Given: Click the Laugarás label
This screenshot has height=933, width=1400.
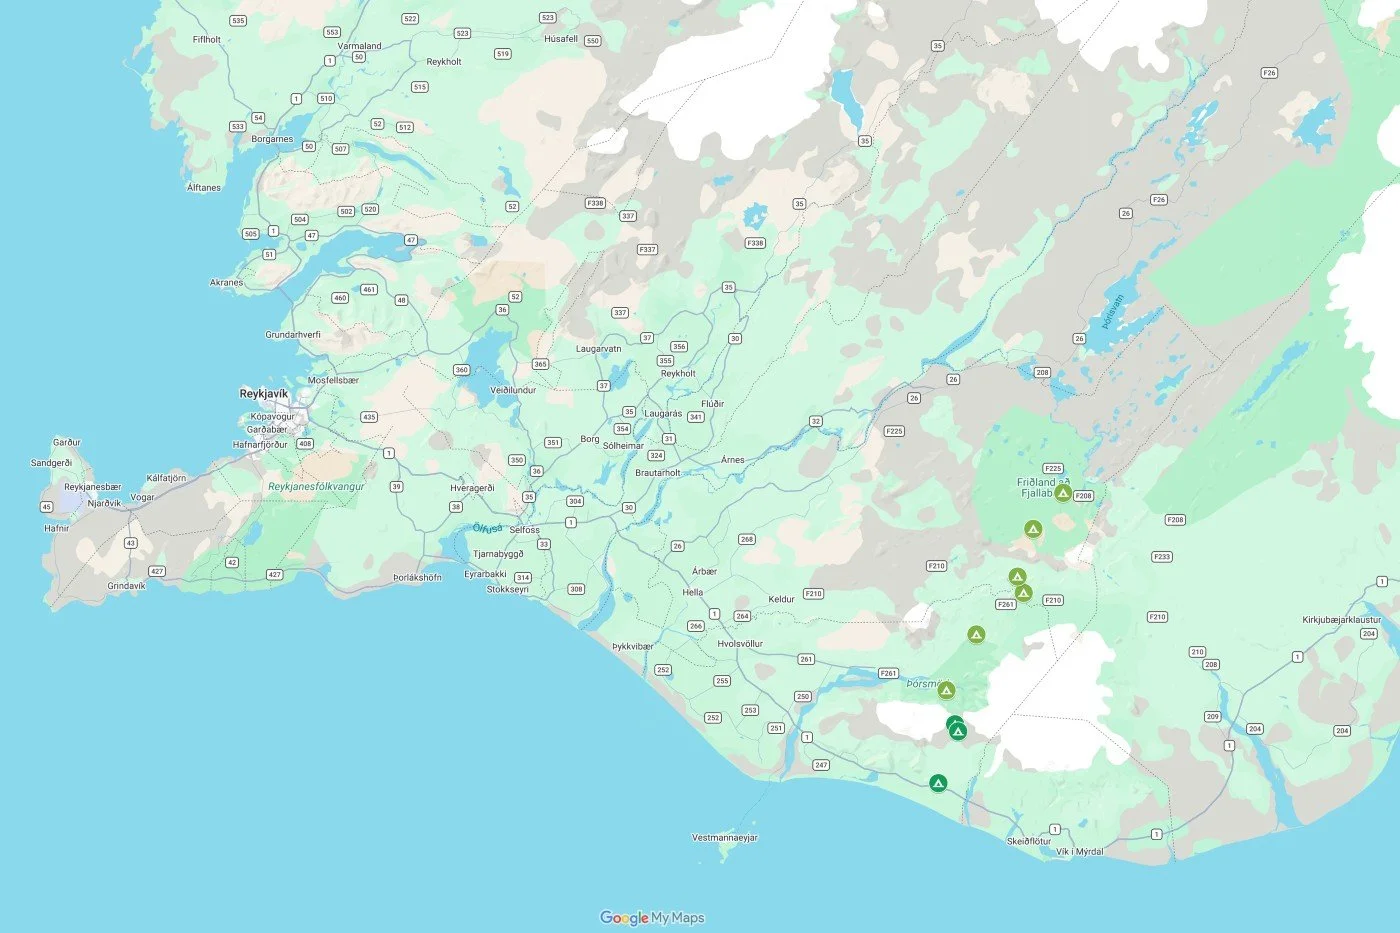Looking at the screenshot, I should coord(663,413).
